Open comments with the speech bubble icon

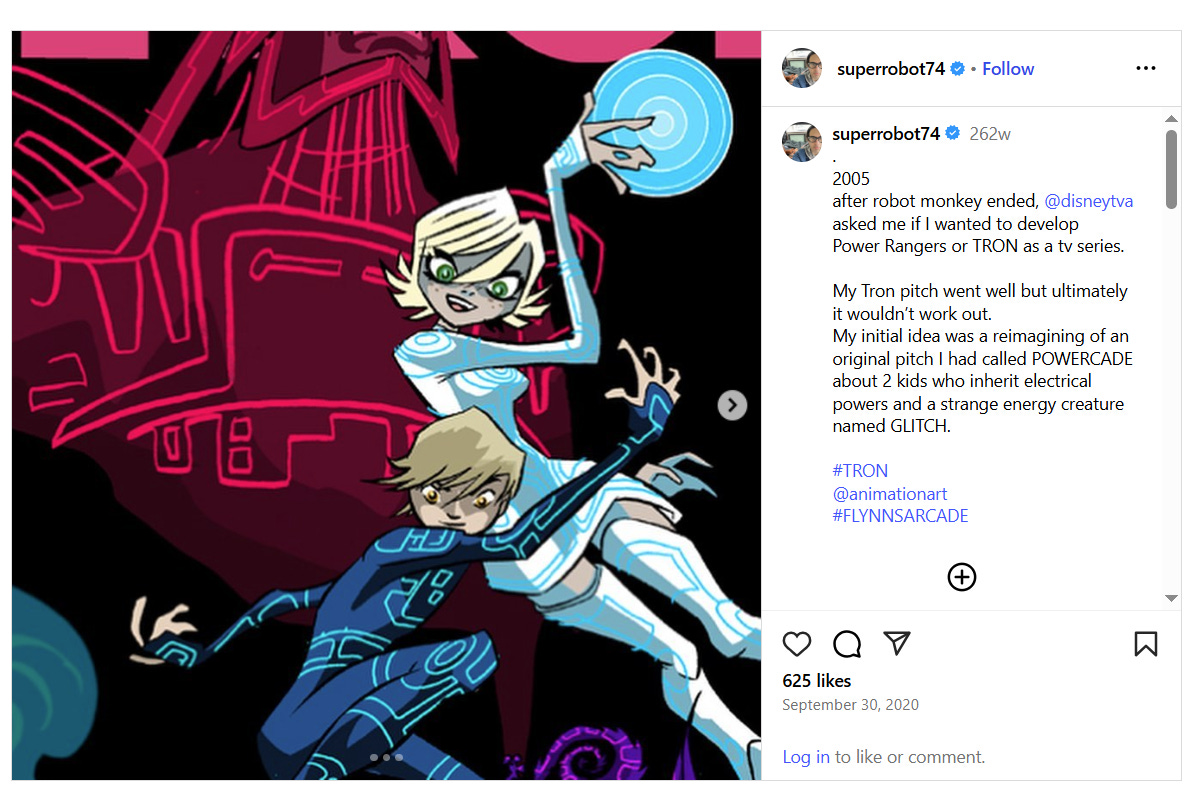tap(847, 644)
